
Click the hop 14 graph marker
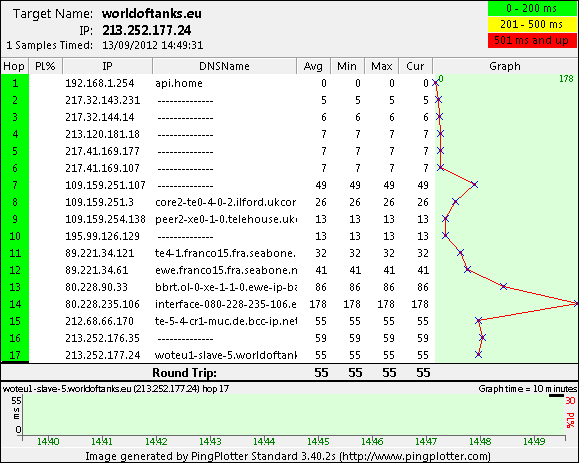click(x=576, y=303)
